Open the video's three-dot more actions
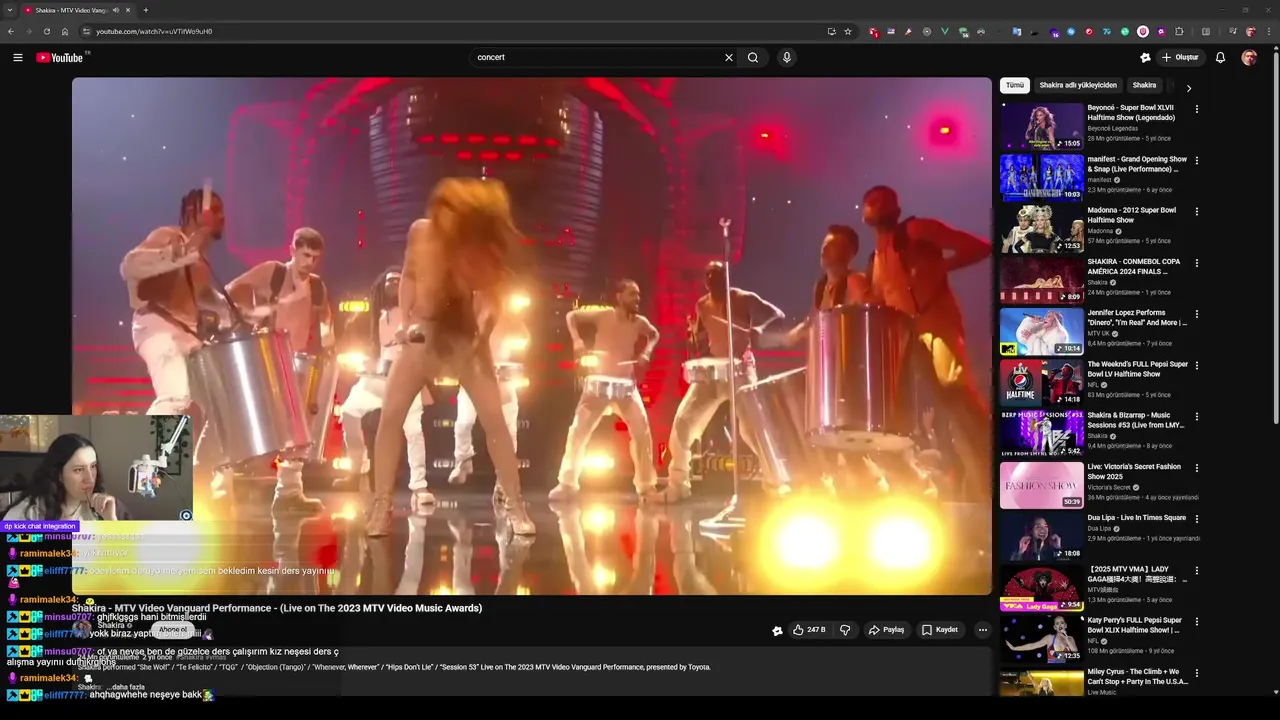 (x=982, y=630)
